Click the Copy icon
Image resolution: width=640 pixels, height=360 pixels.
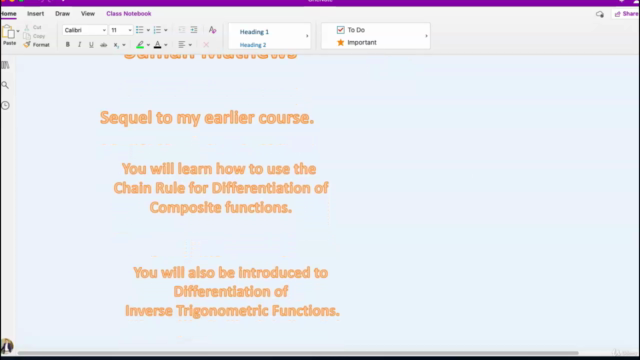point(27,36)
